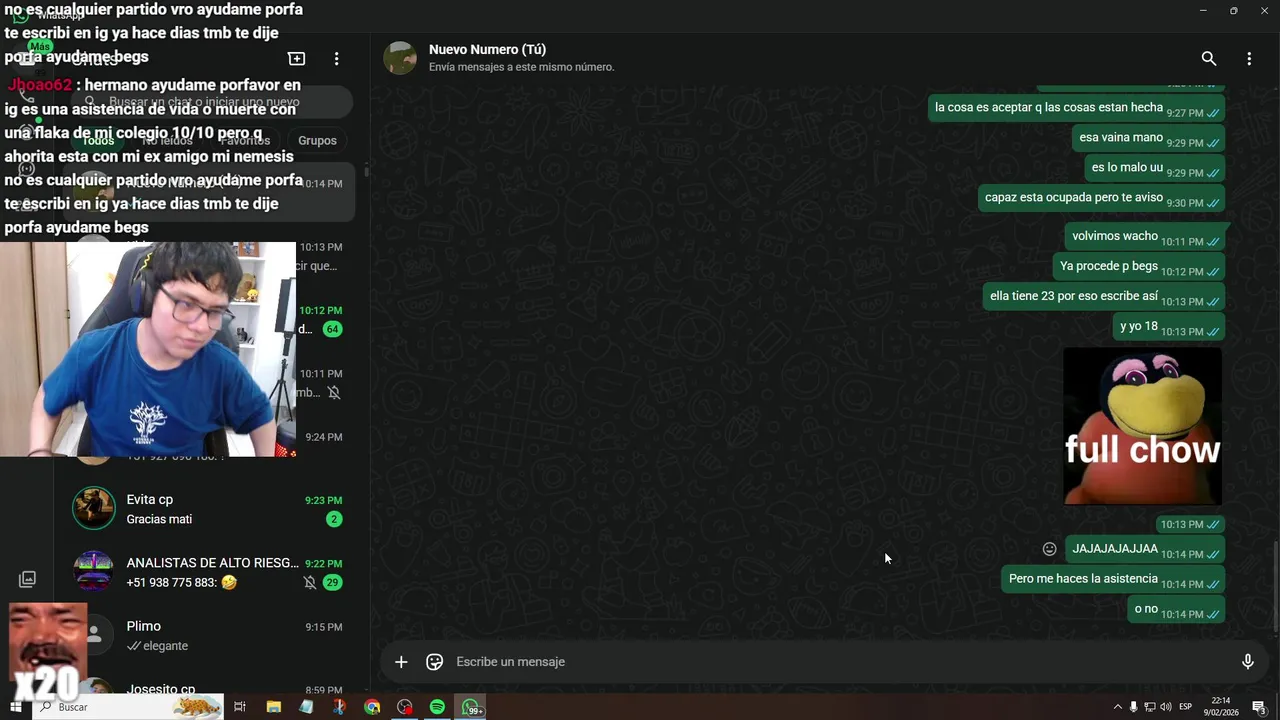Click the Nuevo Numero (Tú) header name
The width and height of the screenshot is (1280, 720).
[487, 49]
